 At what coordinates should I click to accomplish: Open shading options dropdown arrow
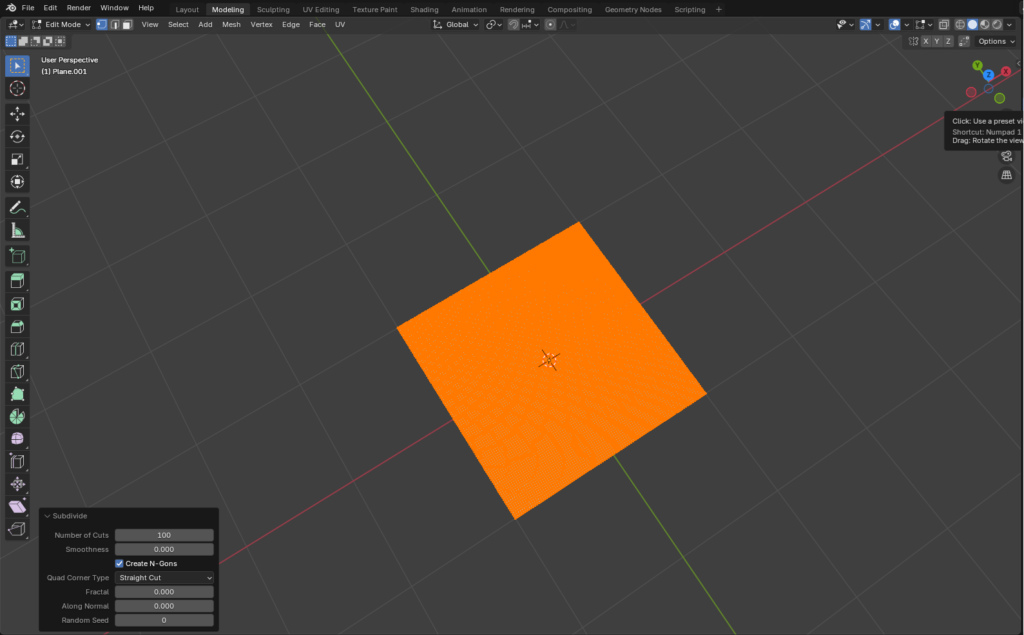1010,24
